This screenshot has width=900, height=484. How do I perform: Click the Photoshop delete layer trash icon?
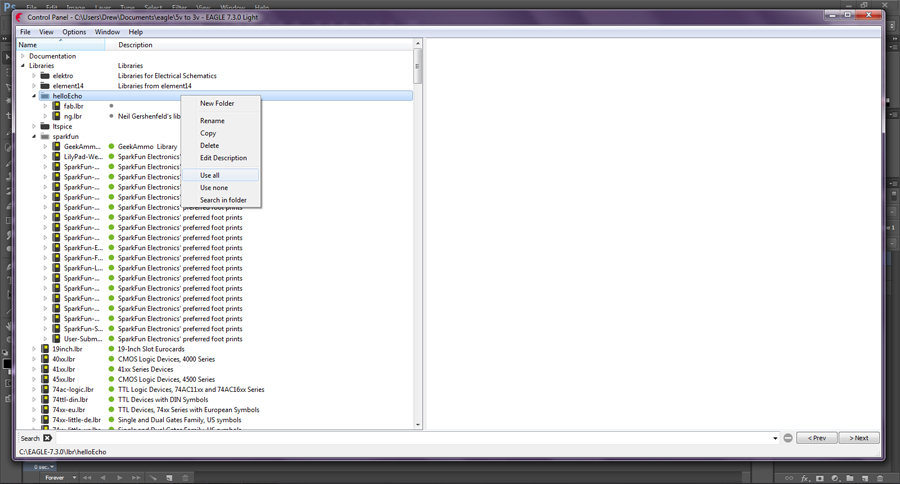880,478
